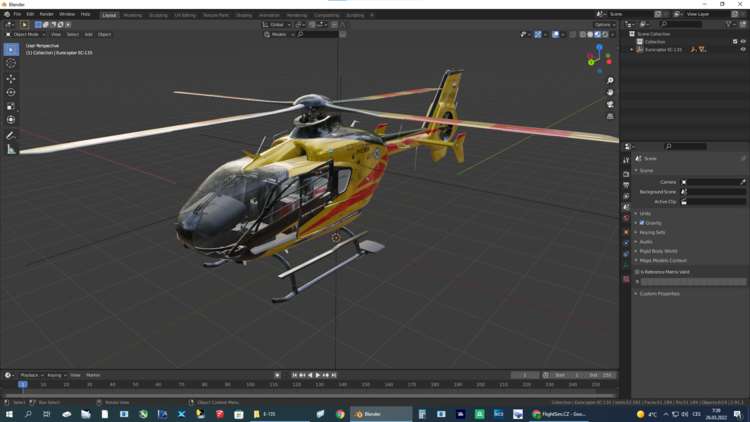
Task: Open Windows Start menu
Action: click(9, 414)
